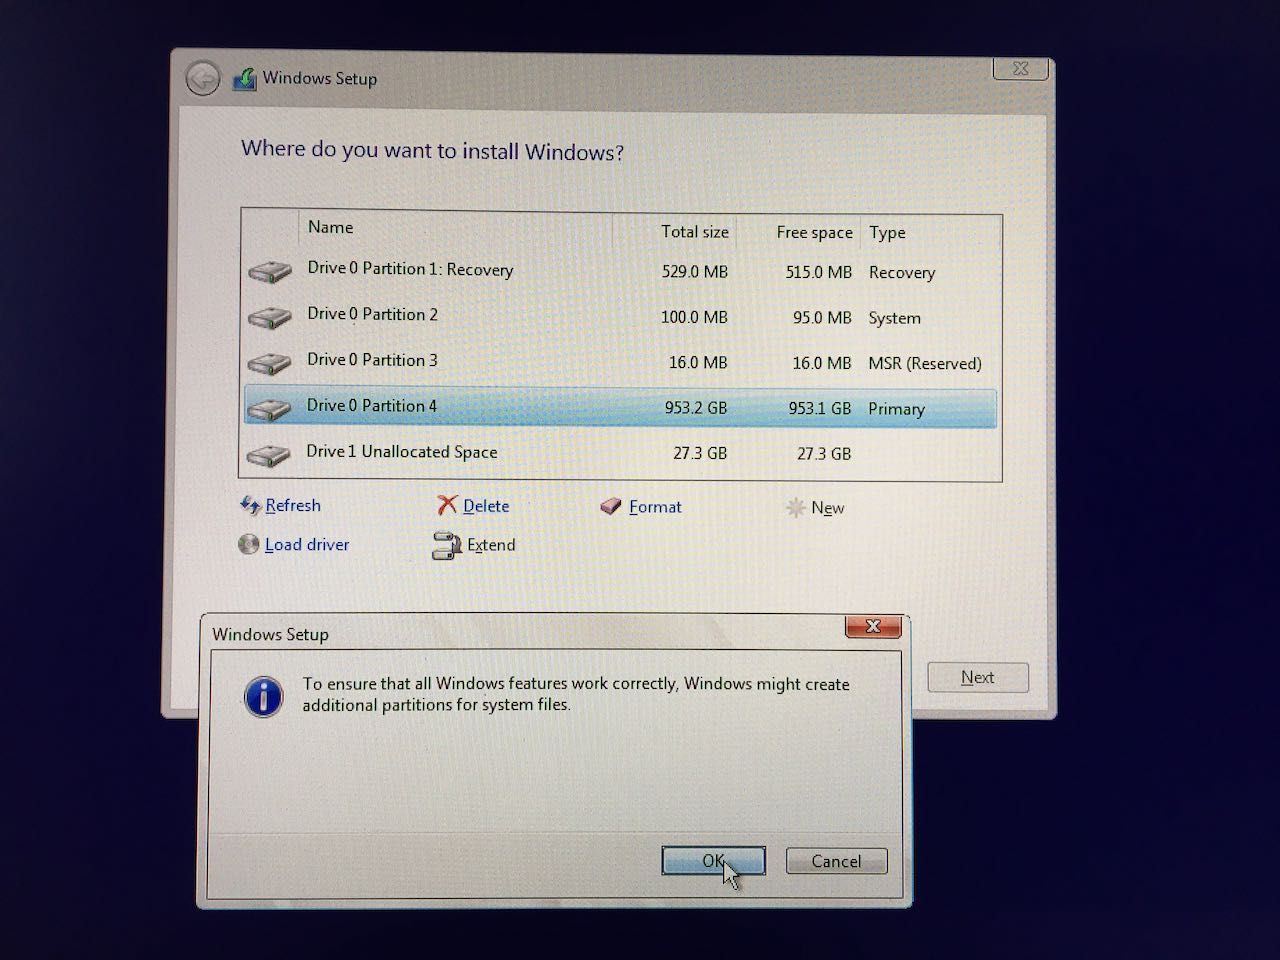This screenshot has width=1280, height=960.
Task: Click the 529.0 MB total size value
Action: pyautogui.click(x=695, y=271)
